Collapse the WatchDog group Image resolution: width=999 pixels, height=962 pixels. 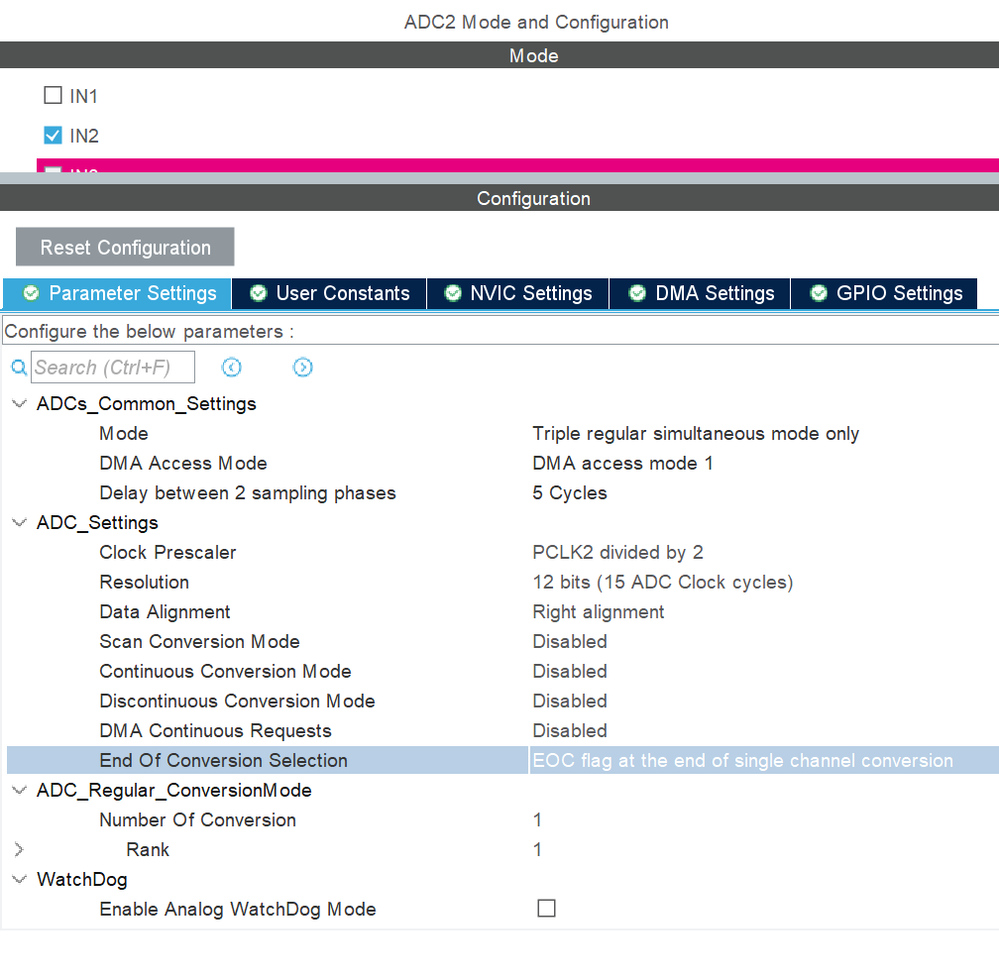[20, 879]
